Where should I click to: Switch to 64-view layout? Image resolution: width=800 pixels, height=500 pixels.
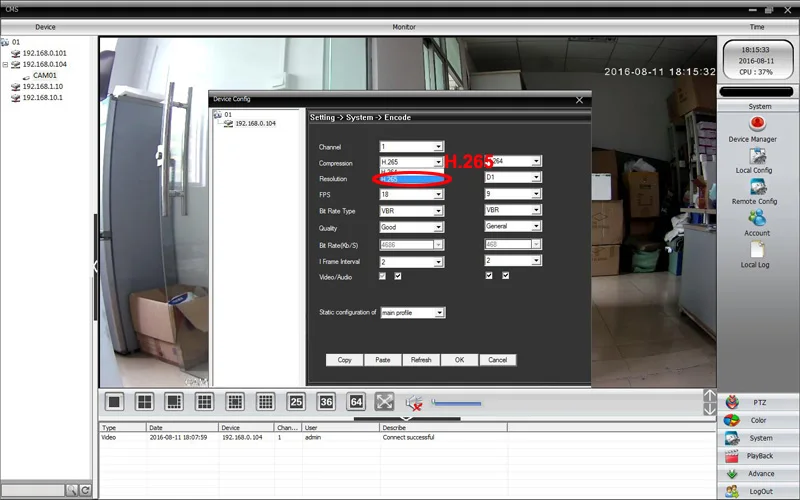tap(356, 402)
